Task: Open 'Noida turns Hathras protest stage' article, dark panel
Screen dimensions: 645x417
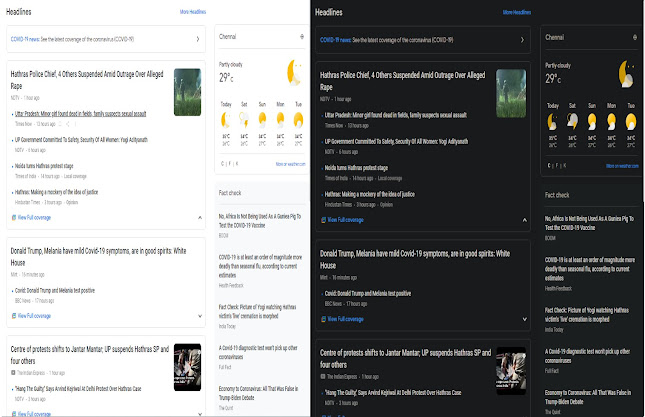Action: coord(356,168)
